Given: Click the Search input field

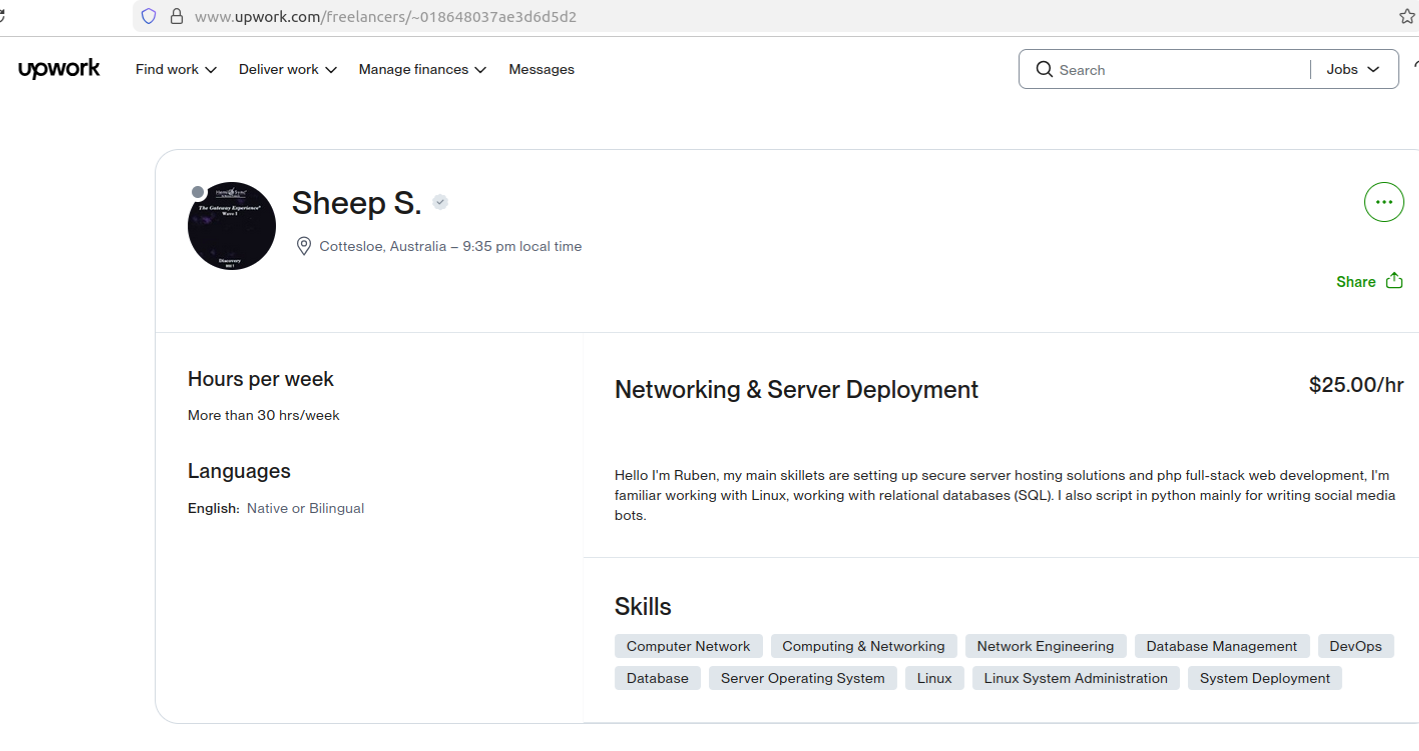Looking at the screenshot, I should click(1180, 70).
